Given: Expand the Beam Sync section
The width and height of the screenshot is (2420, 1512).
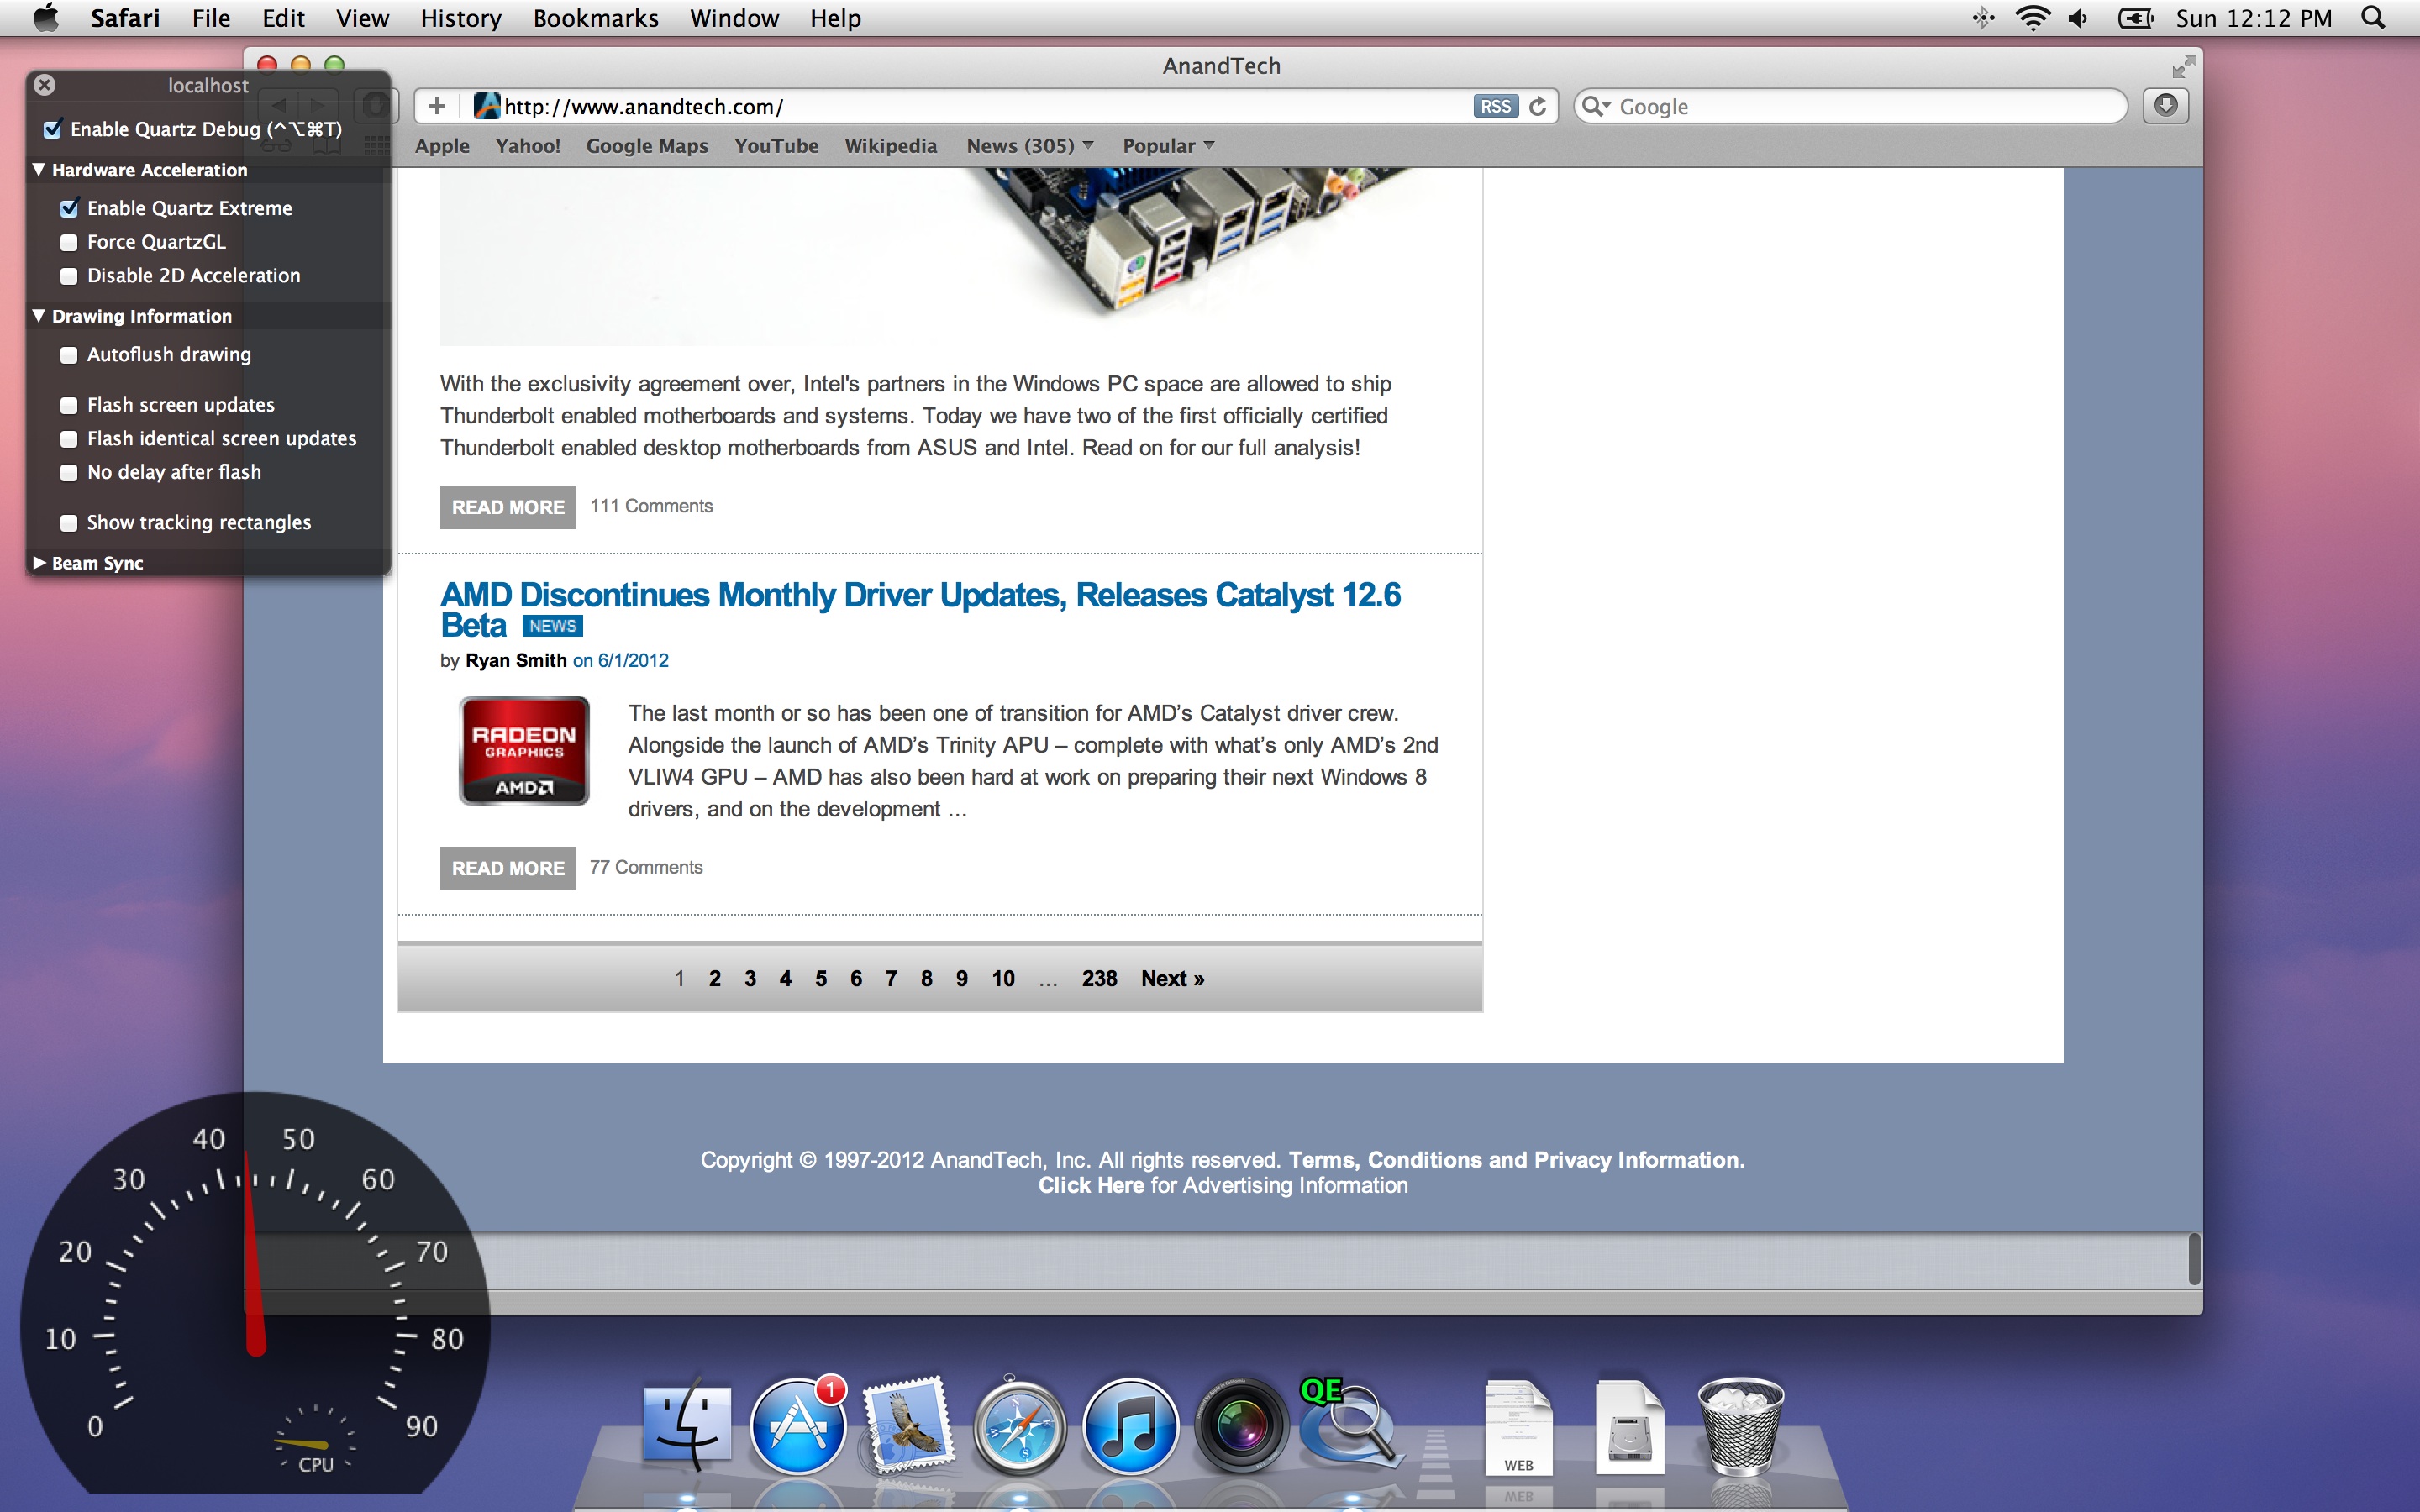Looking at the screenshot, I should (x=39, y=563).
